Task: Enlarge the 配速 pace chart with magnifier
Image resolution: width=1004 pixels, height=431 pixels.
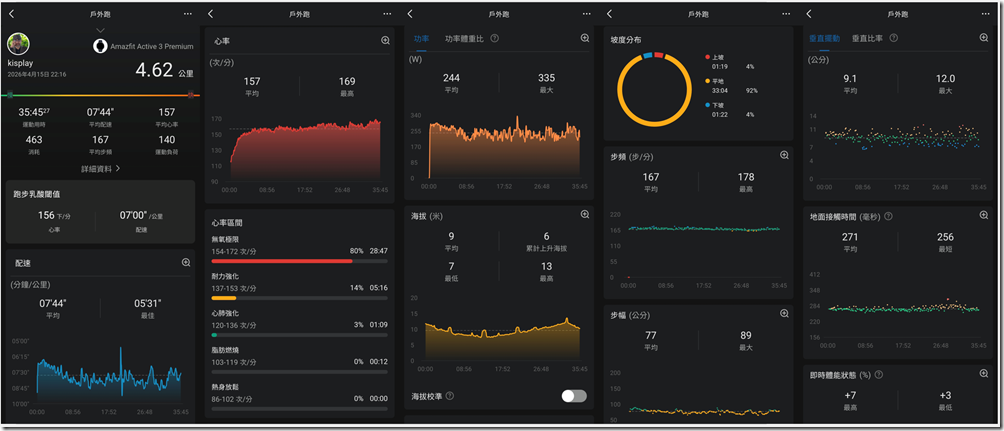Action: click(186, 262)
